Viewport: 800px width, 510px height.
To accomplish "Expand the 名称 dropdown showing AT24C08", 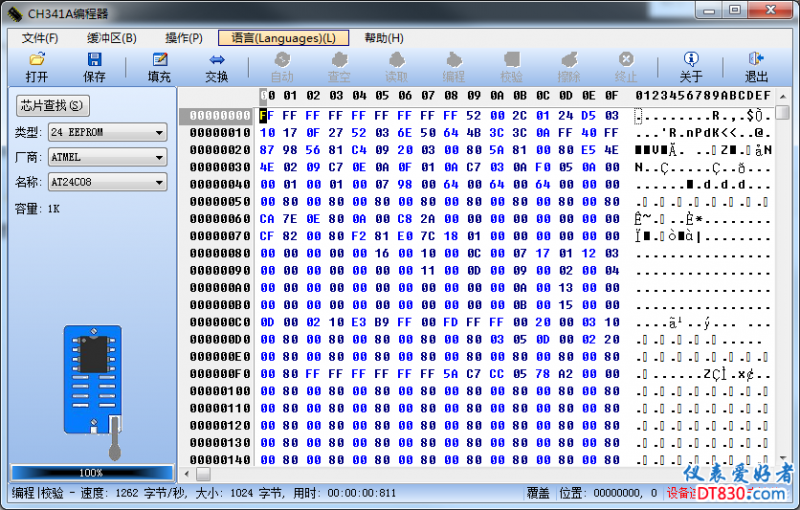I will [x=108, y=182].
